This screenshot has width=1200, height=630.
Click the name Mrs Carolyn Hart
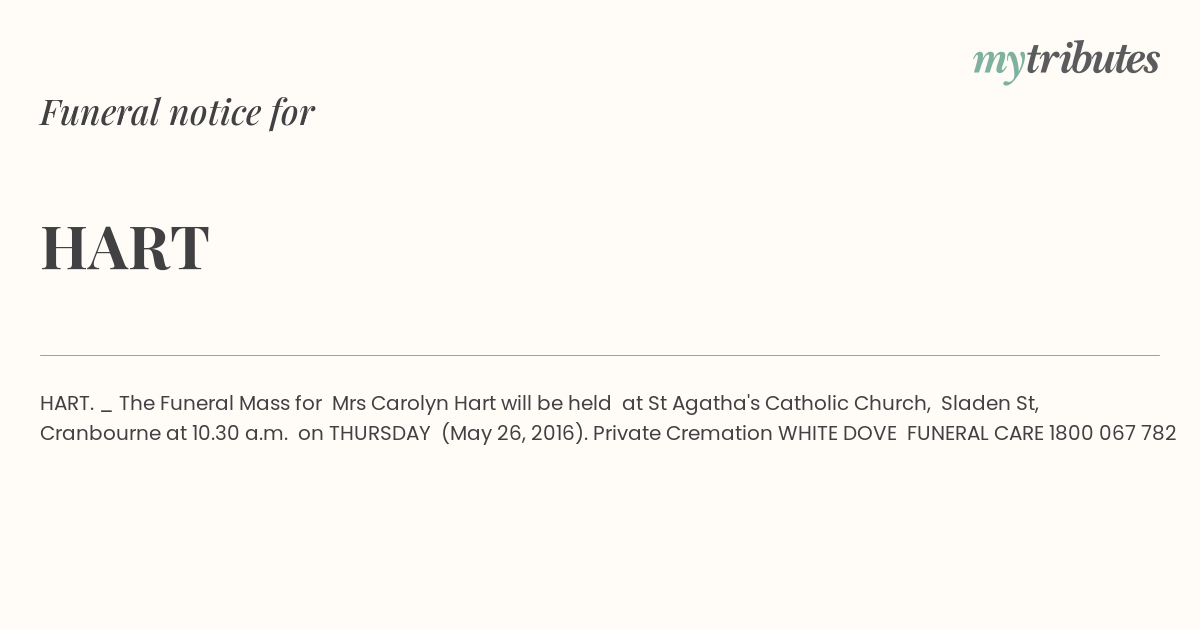pyautogui.click(x=414, y=403)
